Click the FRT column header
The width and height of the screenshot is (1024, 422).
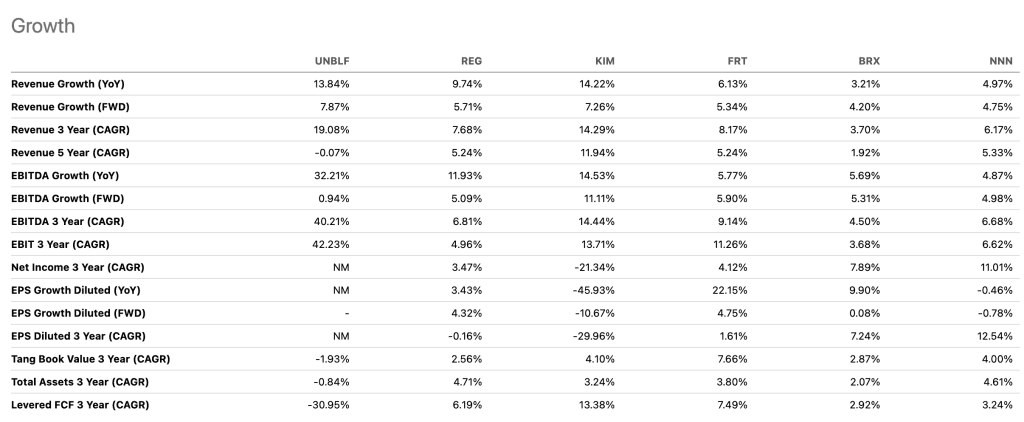point(737,61)
